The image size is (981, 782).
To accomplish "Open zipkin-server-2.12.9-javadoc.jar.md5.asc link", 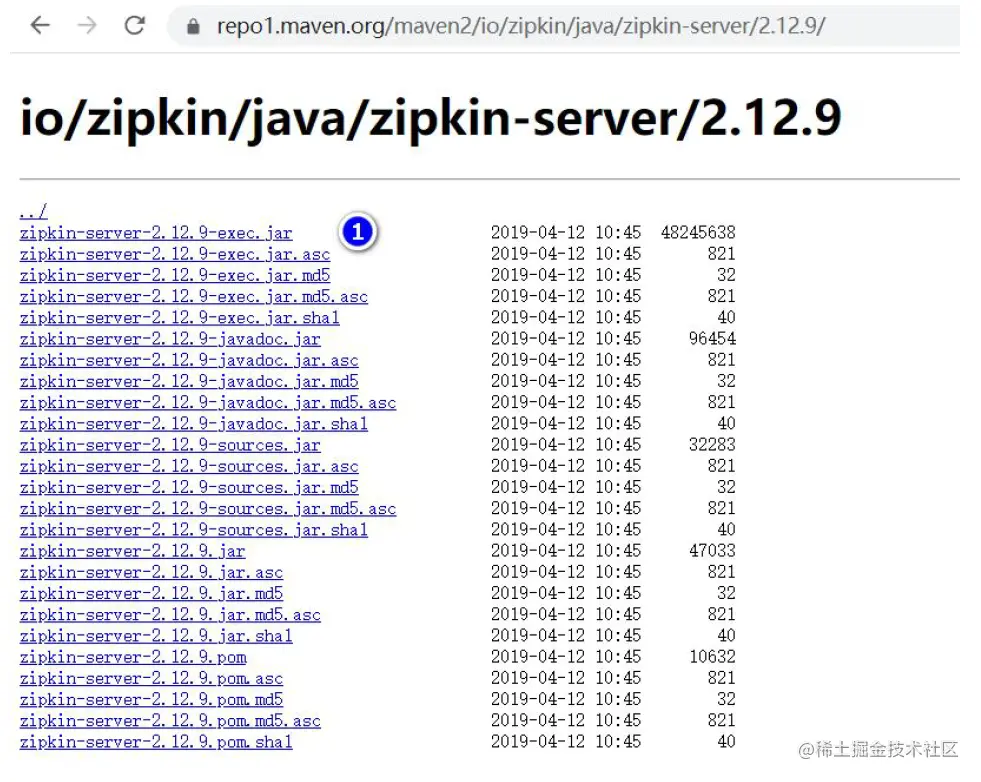I will 208,403.
